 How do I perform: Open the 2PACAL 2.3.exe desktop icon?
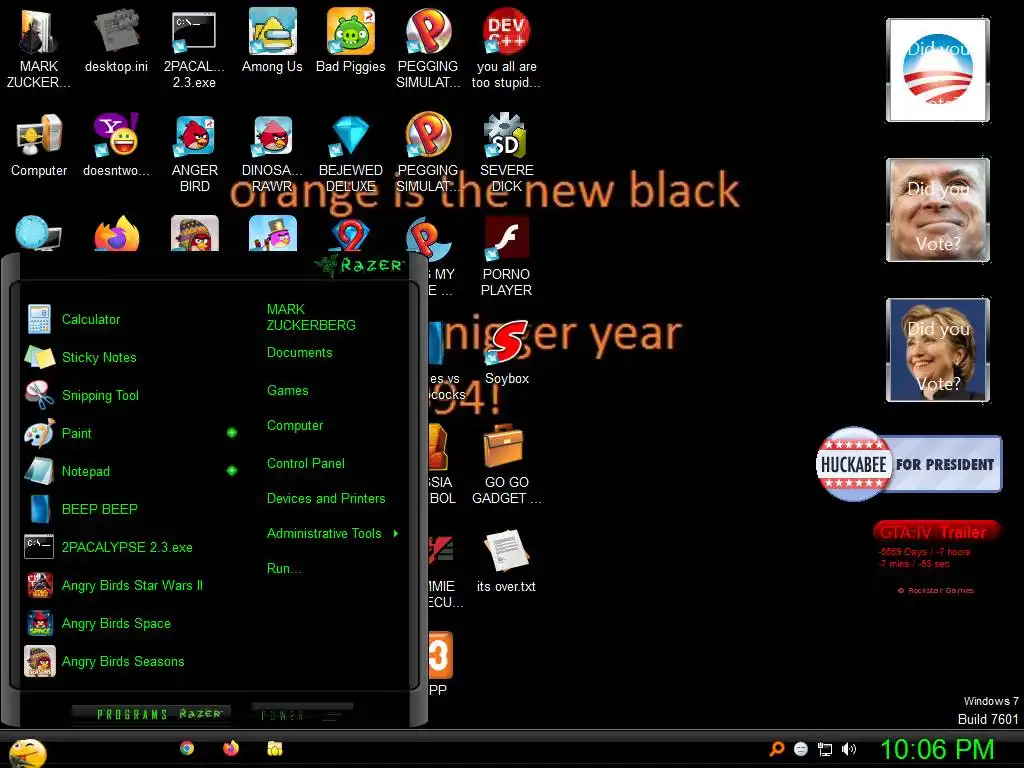tap(194, 49)
